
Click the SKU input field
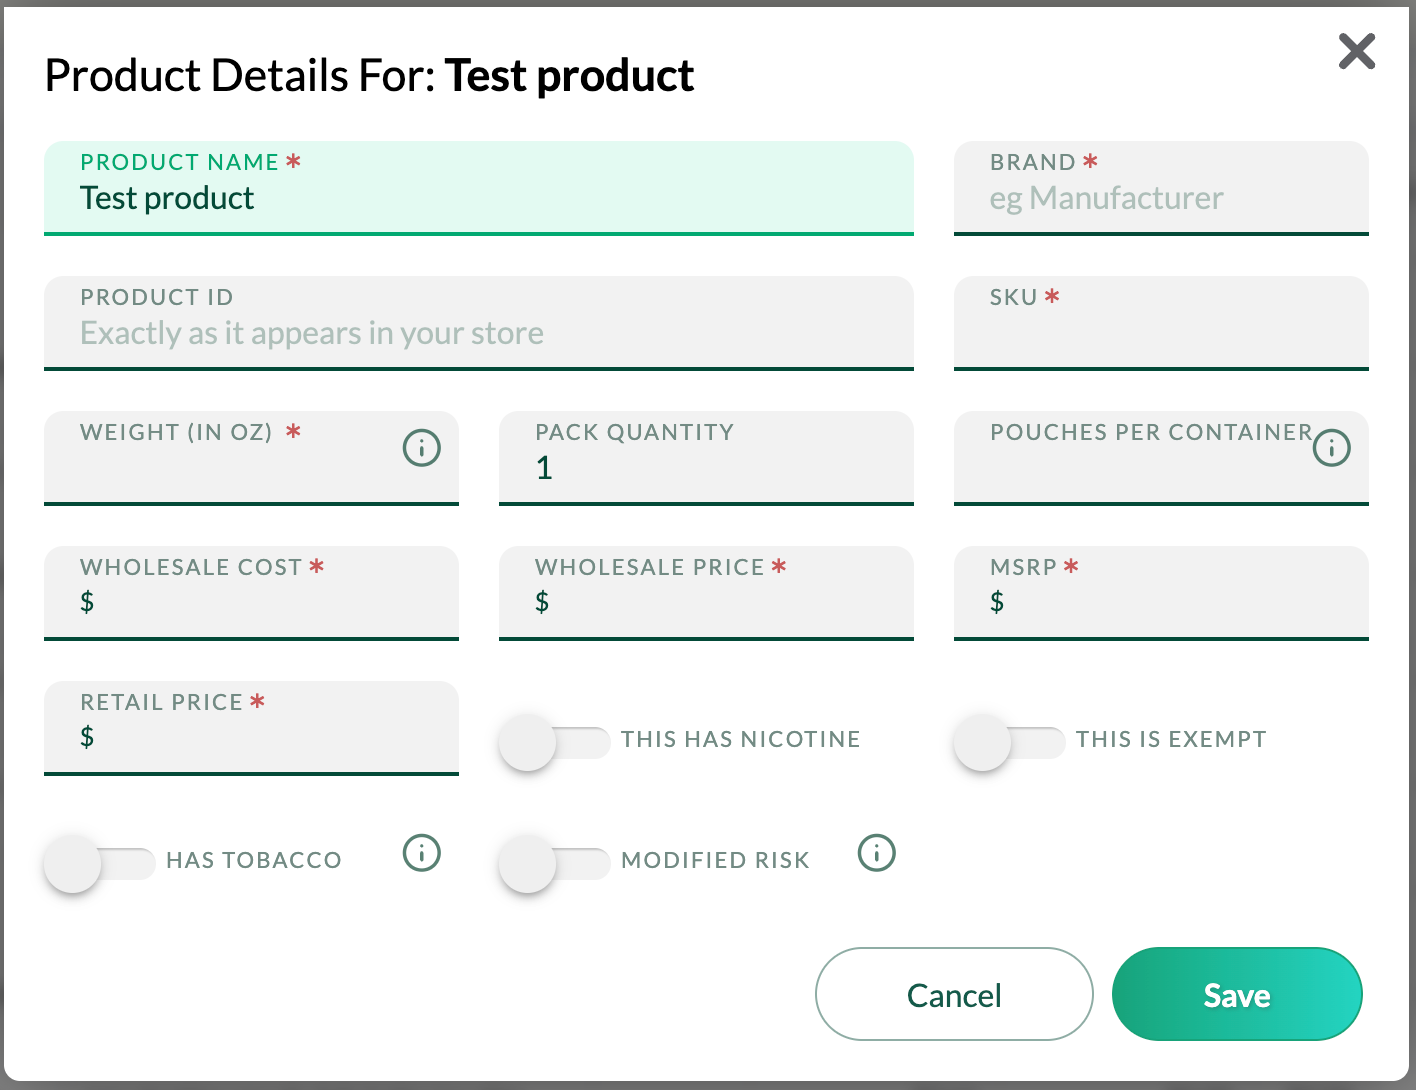pos(1160,334)
